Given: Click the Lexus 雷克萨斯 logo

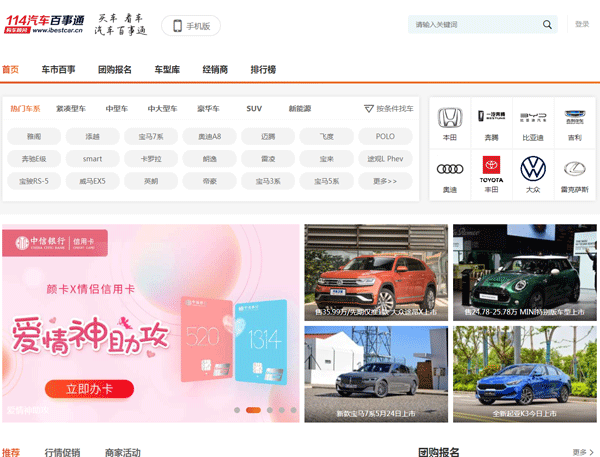Looking at the screenshot, I should 575,168.
